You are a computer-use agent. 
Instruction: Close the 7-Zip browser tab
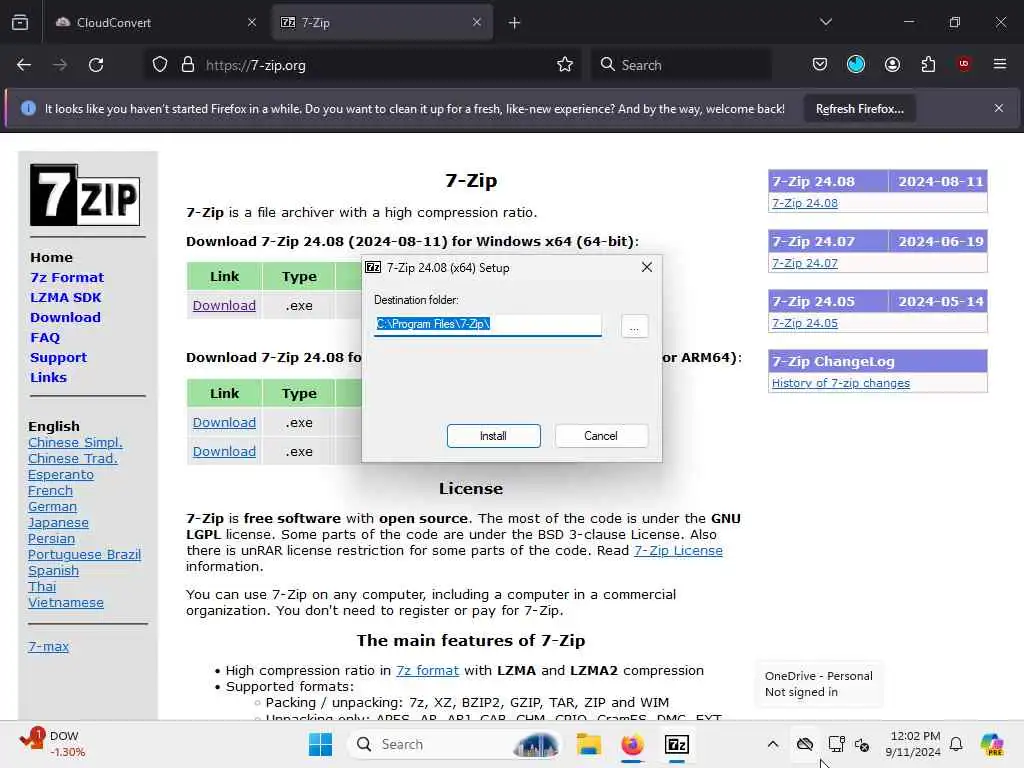point(477,22)
